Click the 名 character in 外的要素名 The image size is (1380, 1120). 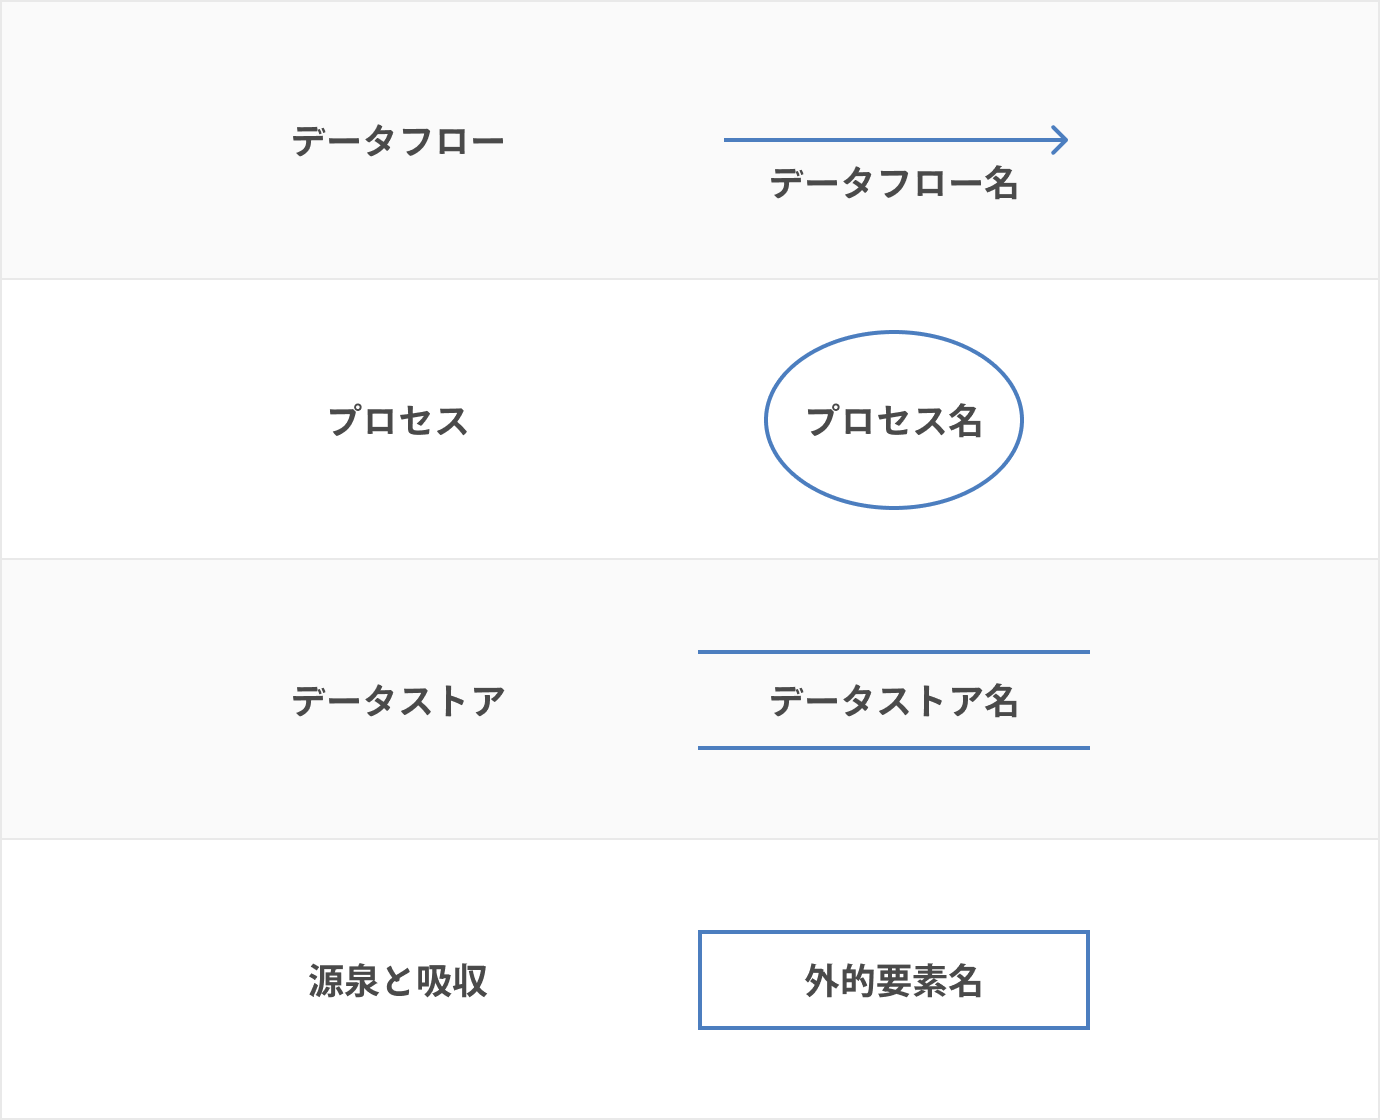pos(964,981)
